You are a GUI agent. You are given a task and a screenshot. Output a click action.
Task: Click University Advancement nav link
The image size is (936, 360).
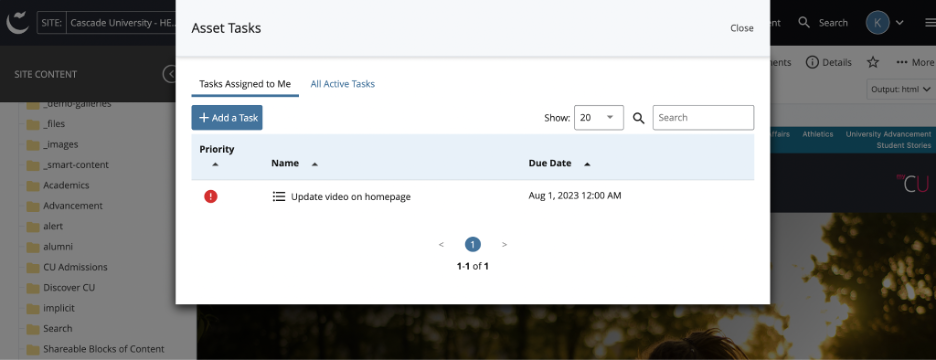(888, 134)
